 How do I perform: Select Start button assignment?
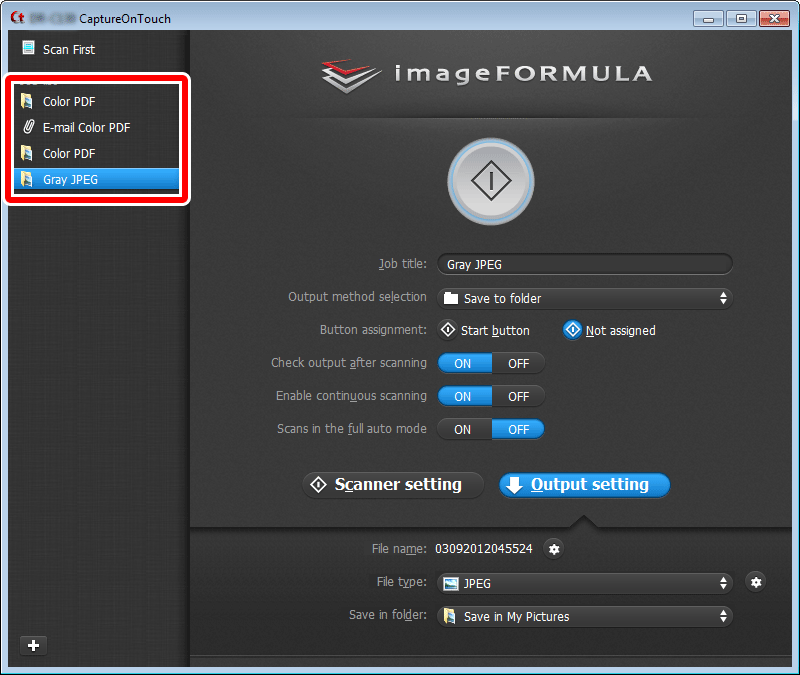[x=485, y=331]
